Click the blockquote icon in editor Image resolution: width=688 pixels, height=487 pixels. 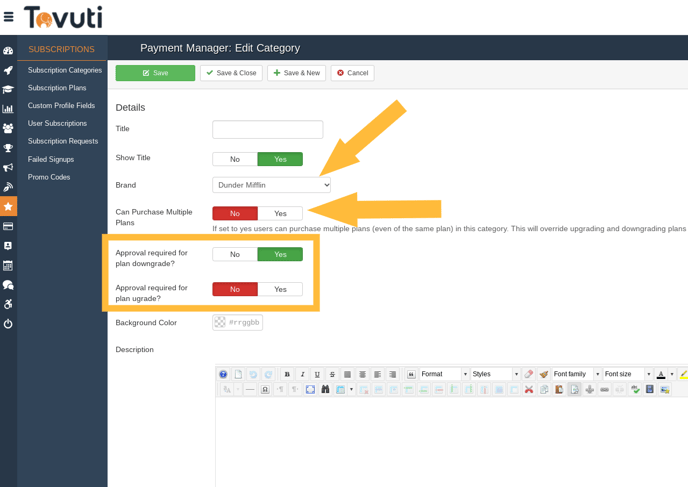pyautogui.click(x=411, y=374)
